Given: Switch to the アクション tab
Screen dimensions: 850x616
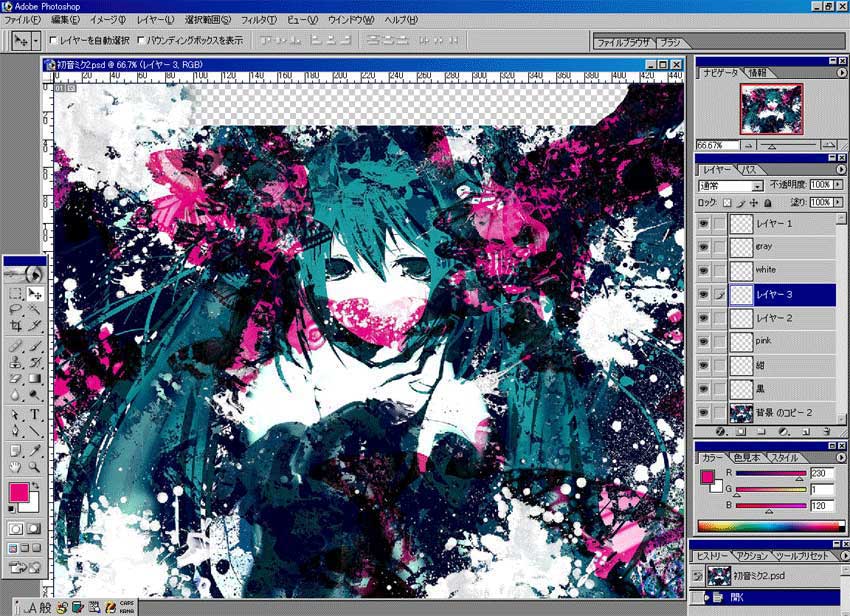Looking at the screenshot, I should tap(752, 556).
